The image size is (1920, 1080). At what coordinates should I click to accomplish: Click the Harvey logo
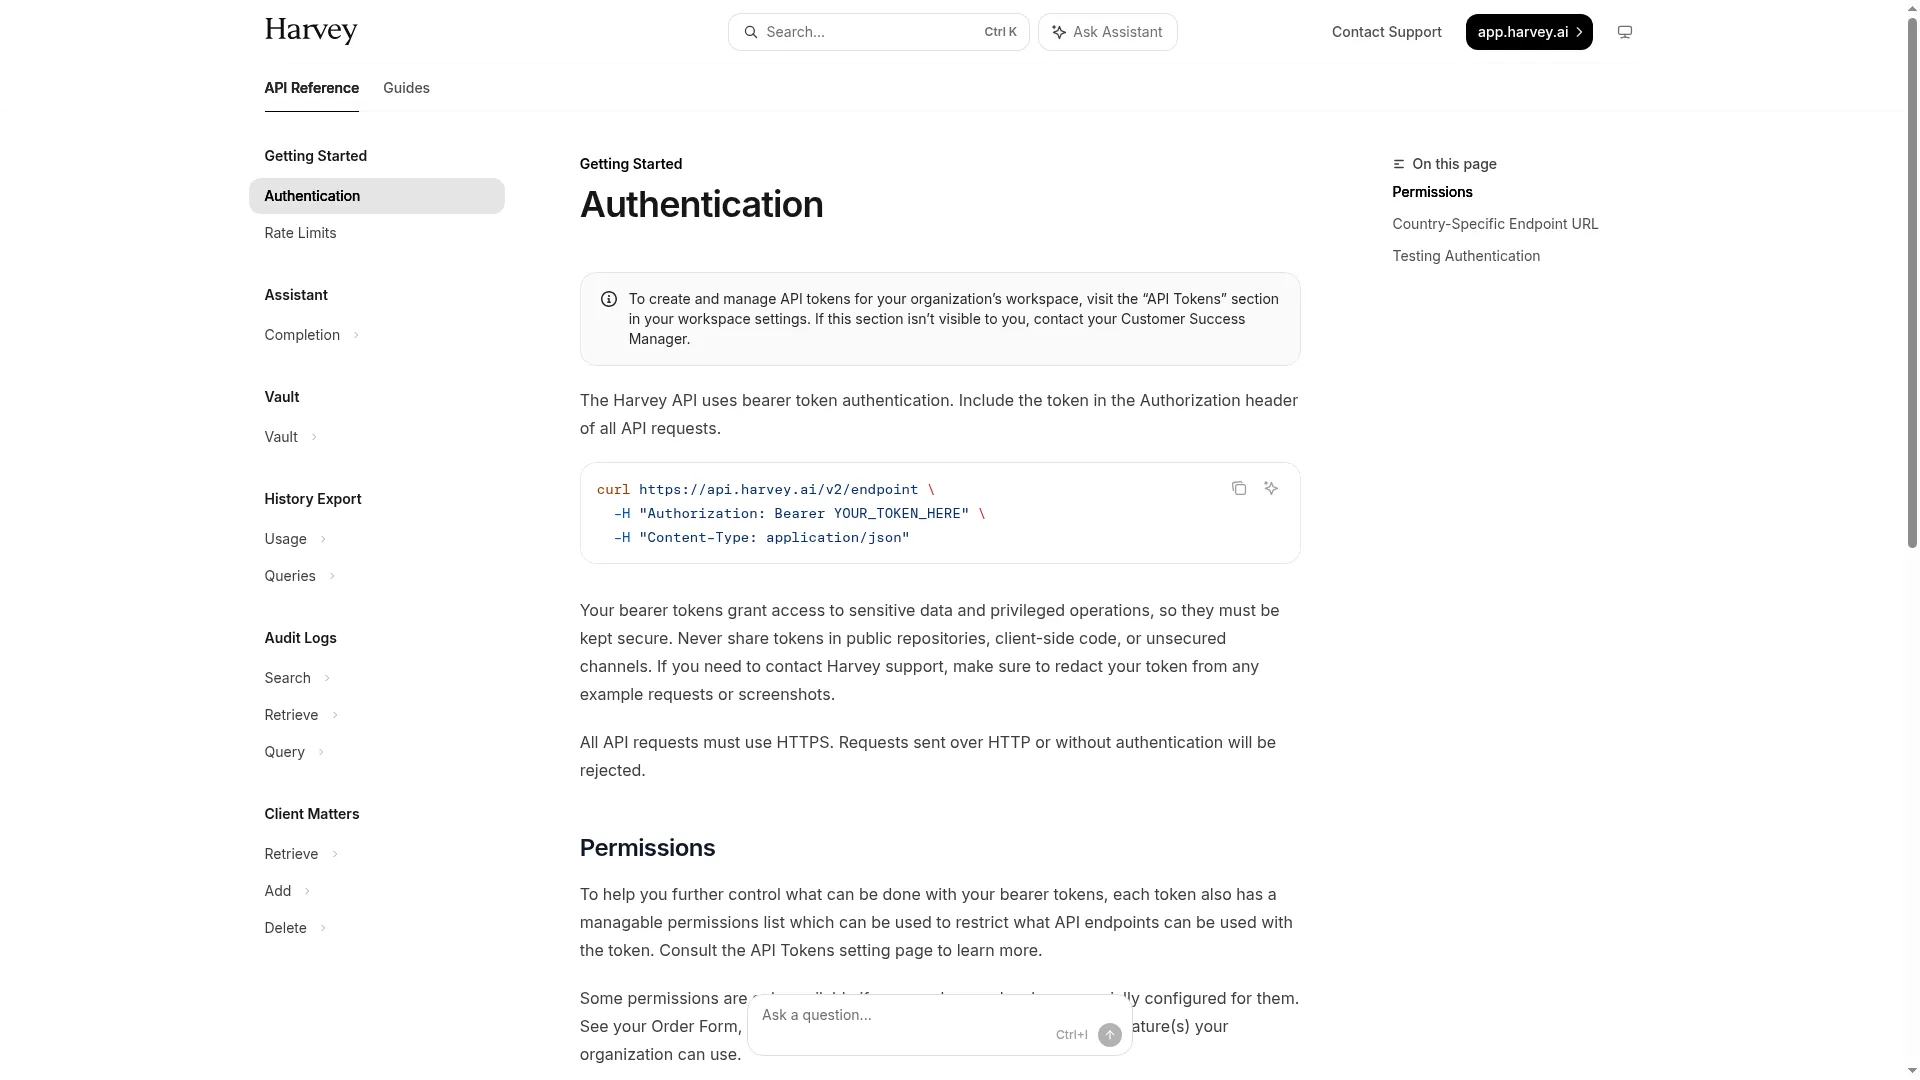(x=311, y=31)
